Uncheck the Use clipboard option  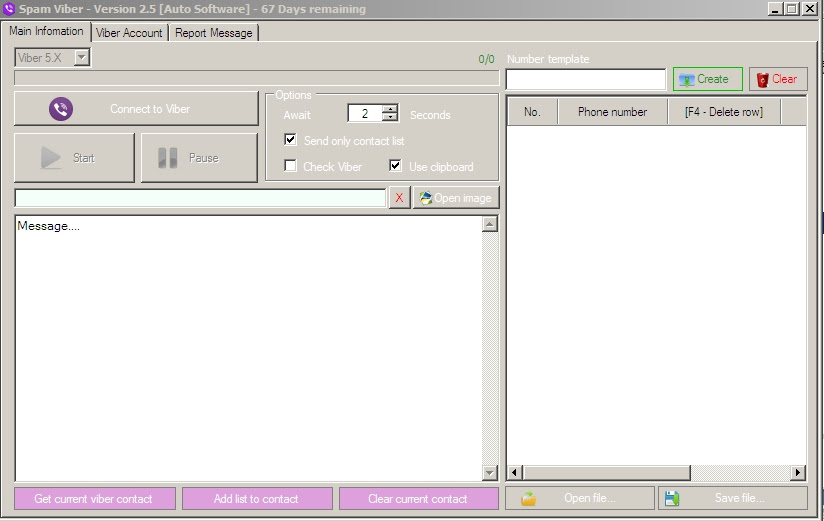coord(395,166)
